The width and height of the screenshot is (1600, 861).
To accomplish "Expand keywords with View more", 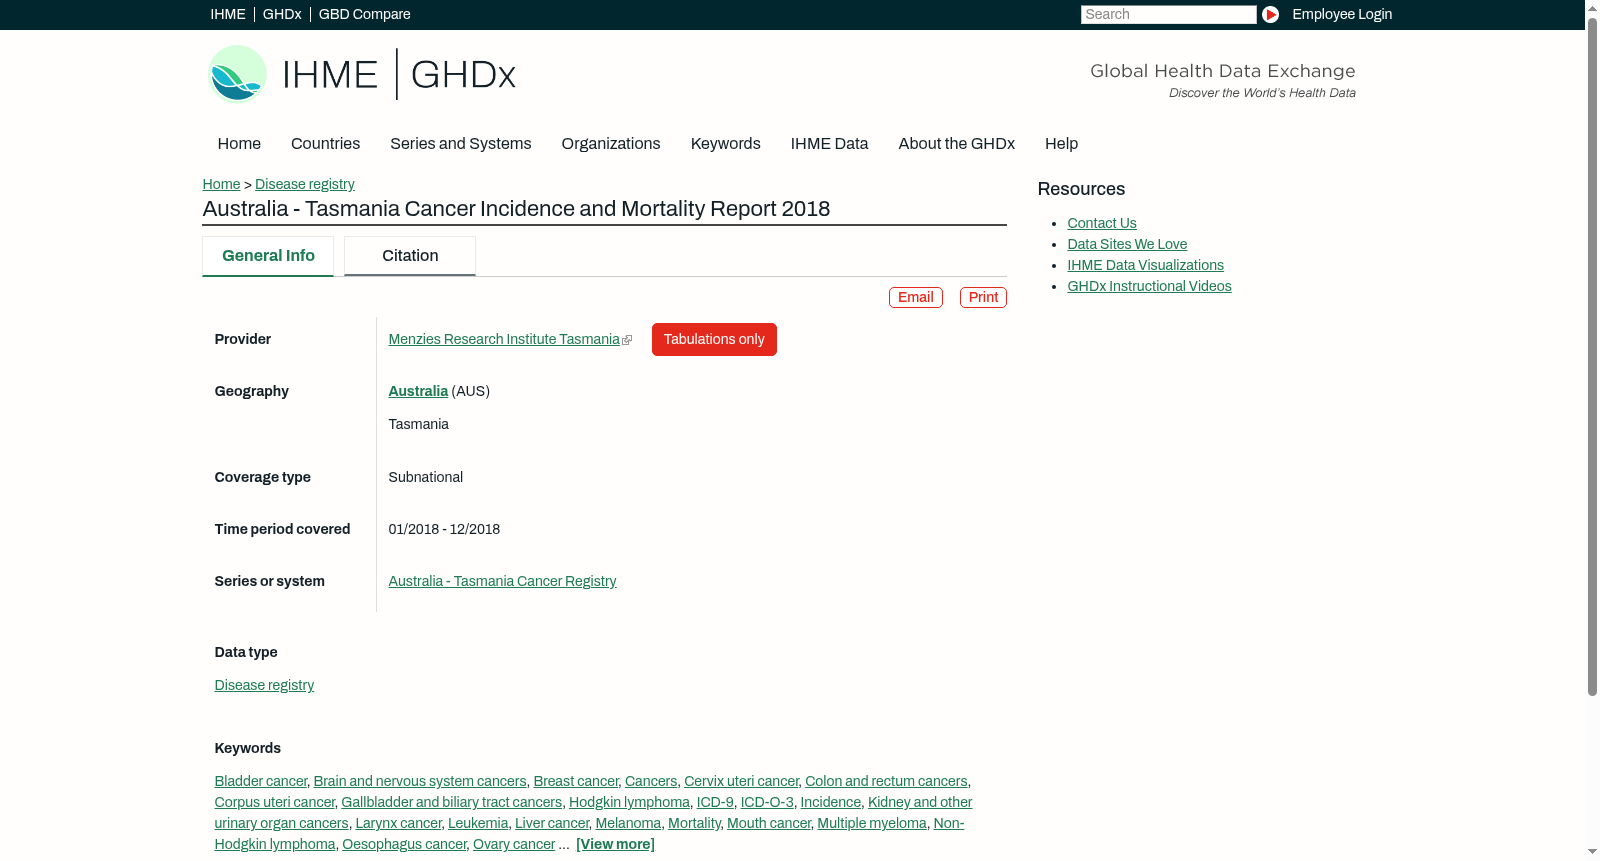I will [x=615, y=844].
